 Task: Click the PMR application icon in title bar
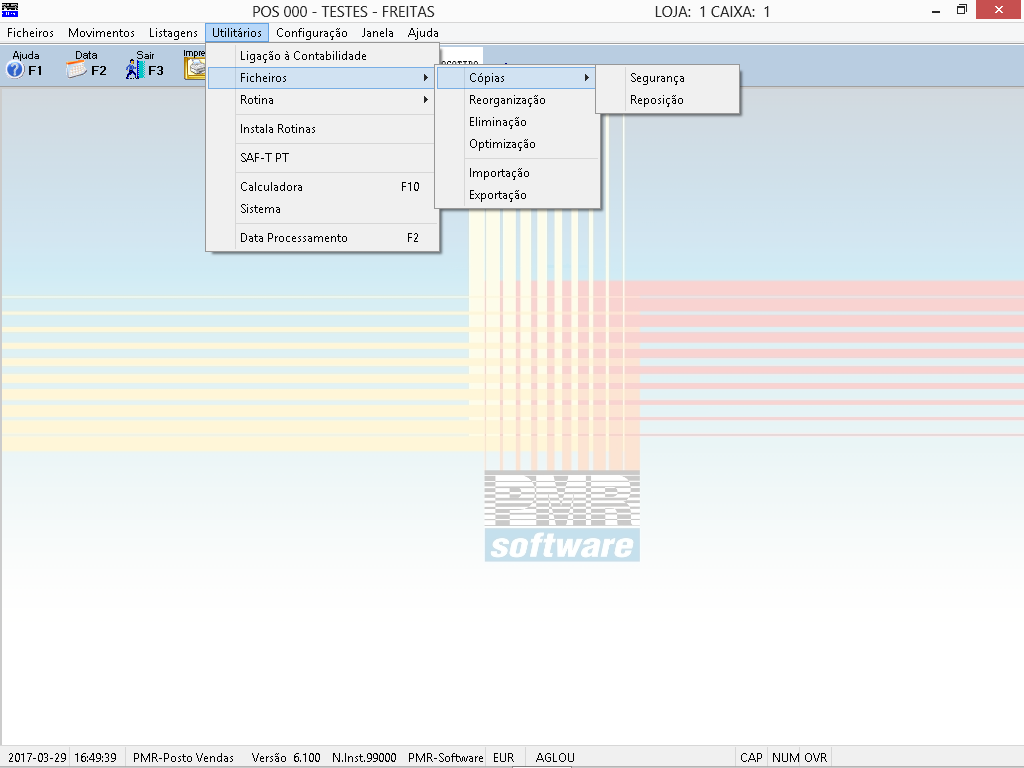(11, 11)
